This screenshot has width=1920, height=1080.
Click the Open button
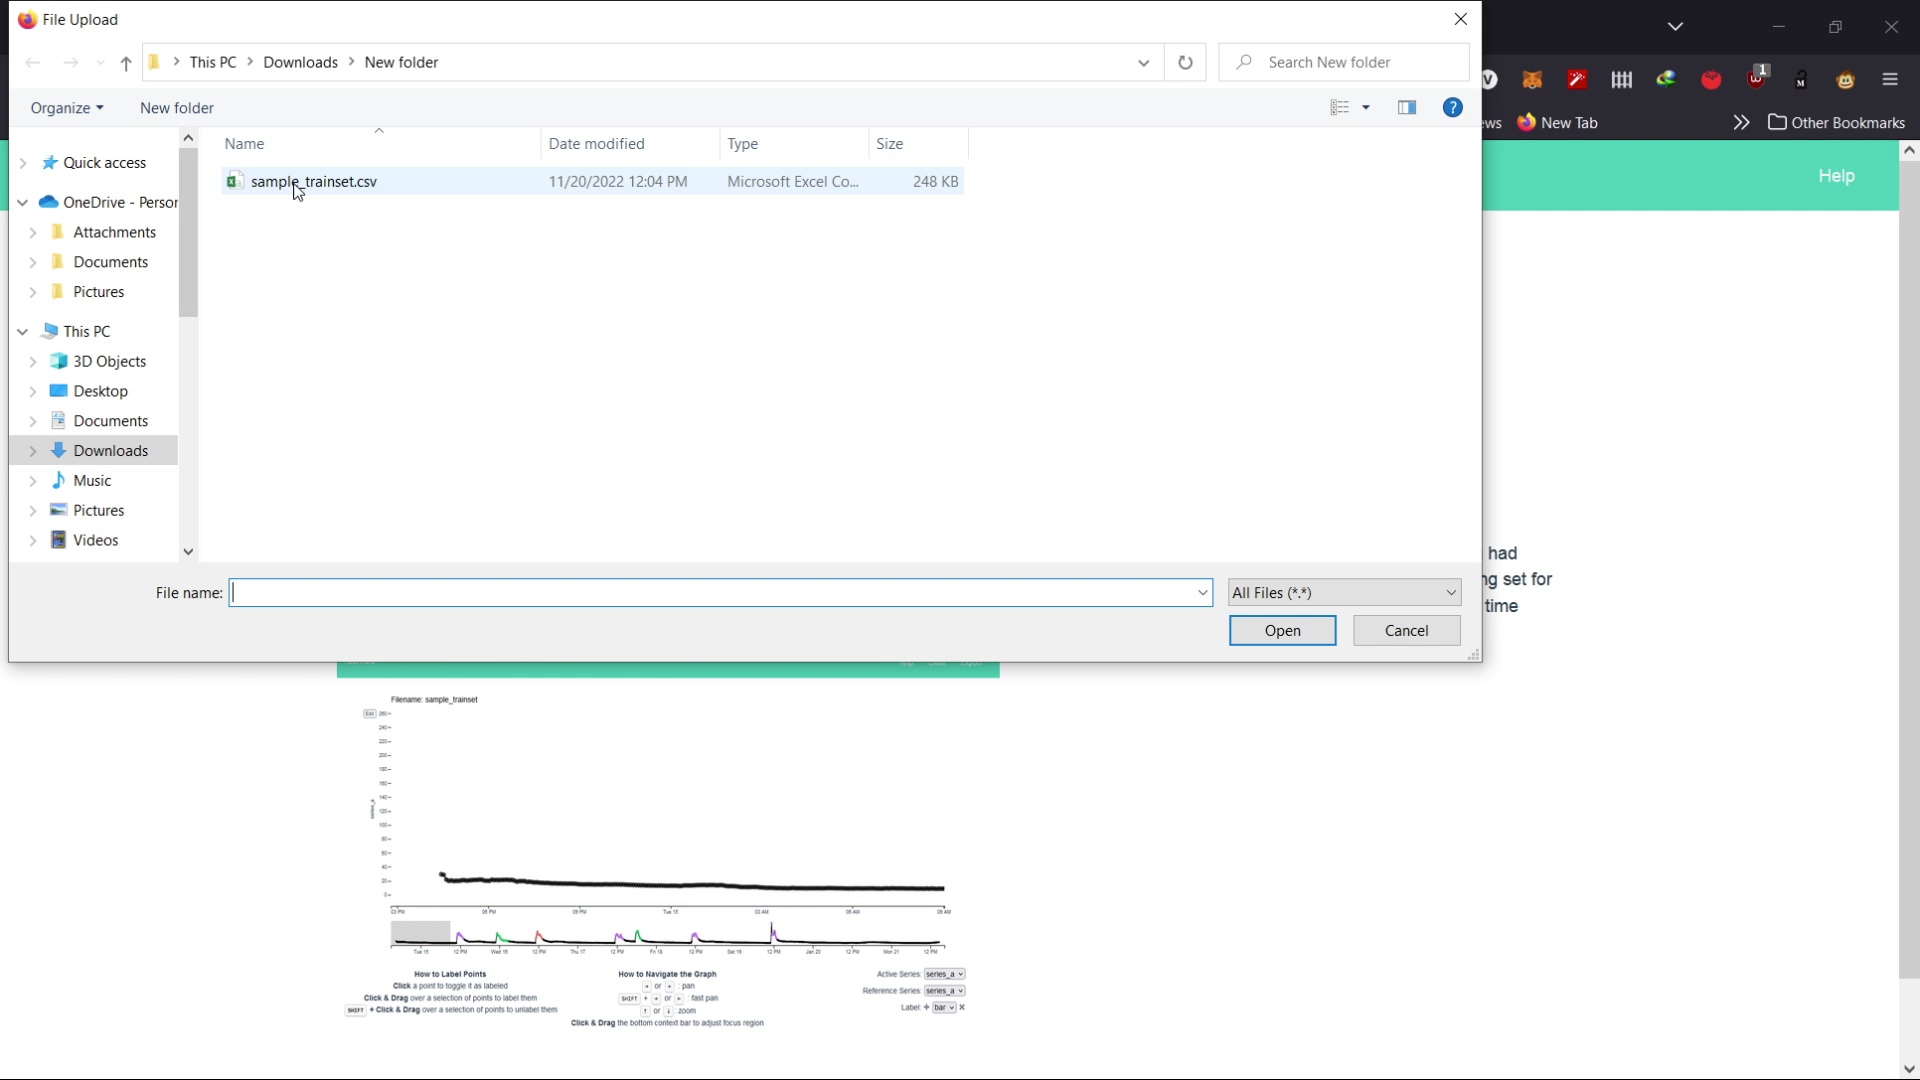point(1282,630)
